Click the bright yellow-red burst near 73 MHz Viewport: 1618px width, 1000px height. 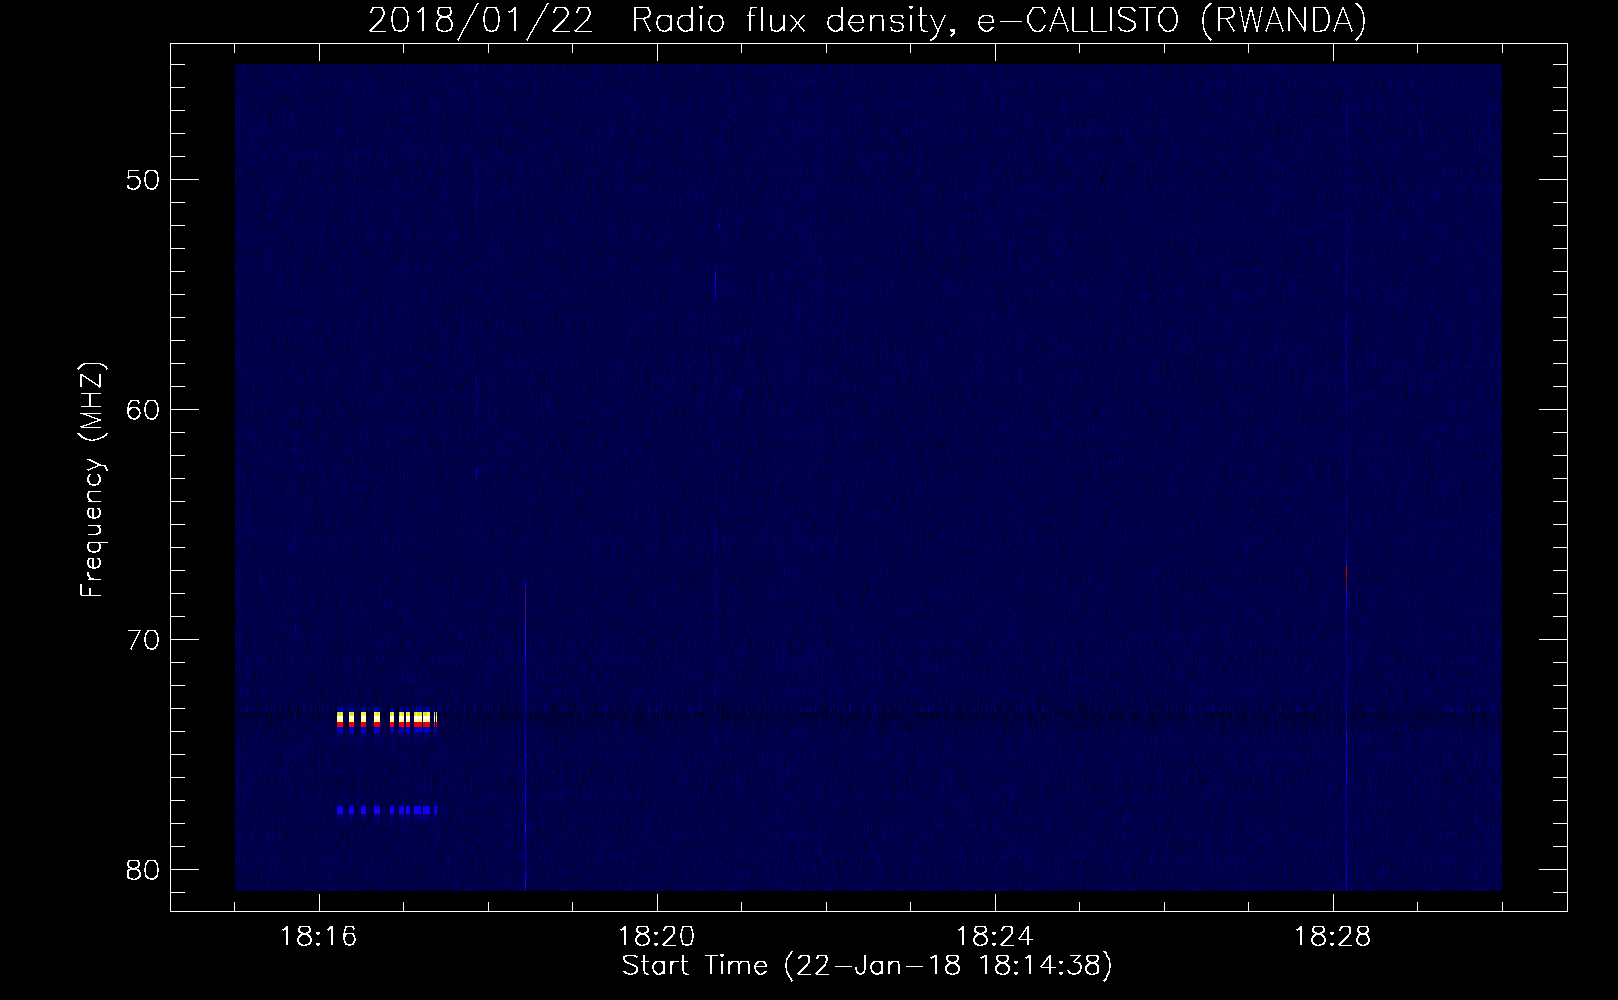click(387, 720)
